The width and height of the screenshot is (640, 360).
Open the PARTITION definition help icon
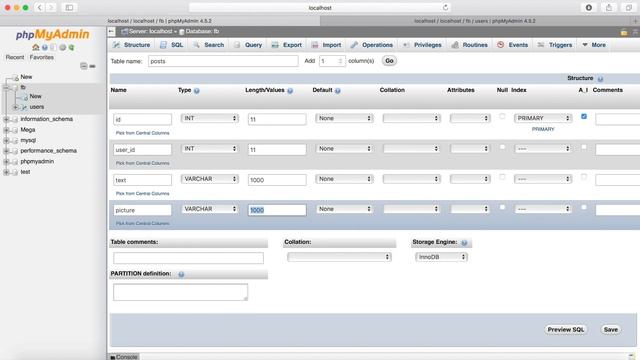pyautogui.click(x=181, y=274)
